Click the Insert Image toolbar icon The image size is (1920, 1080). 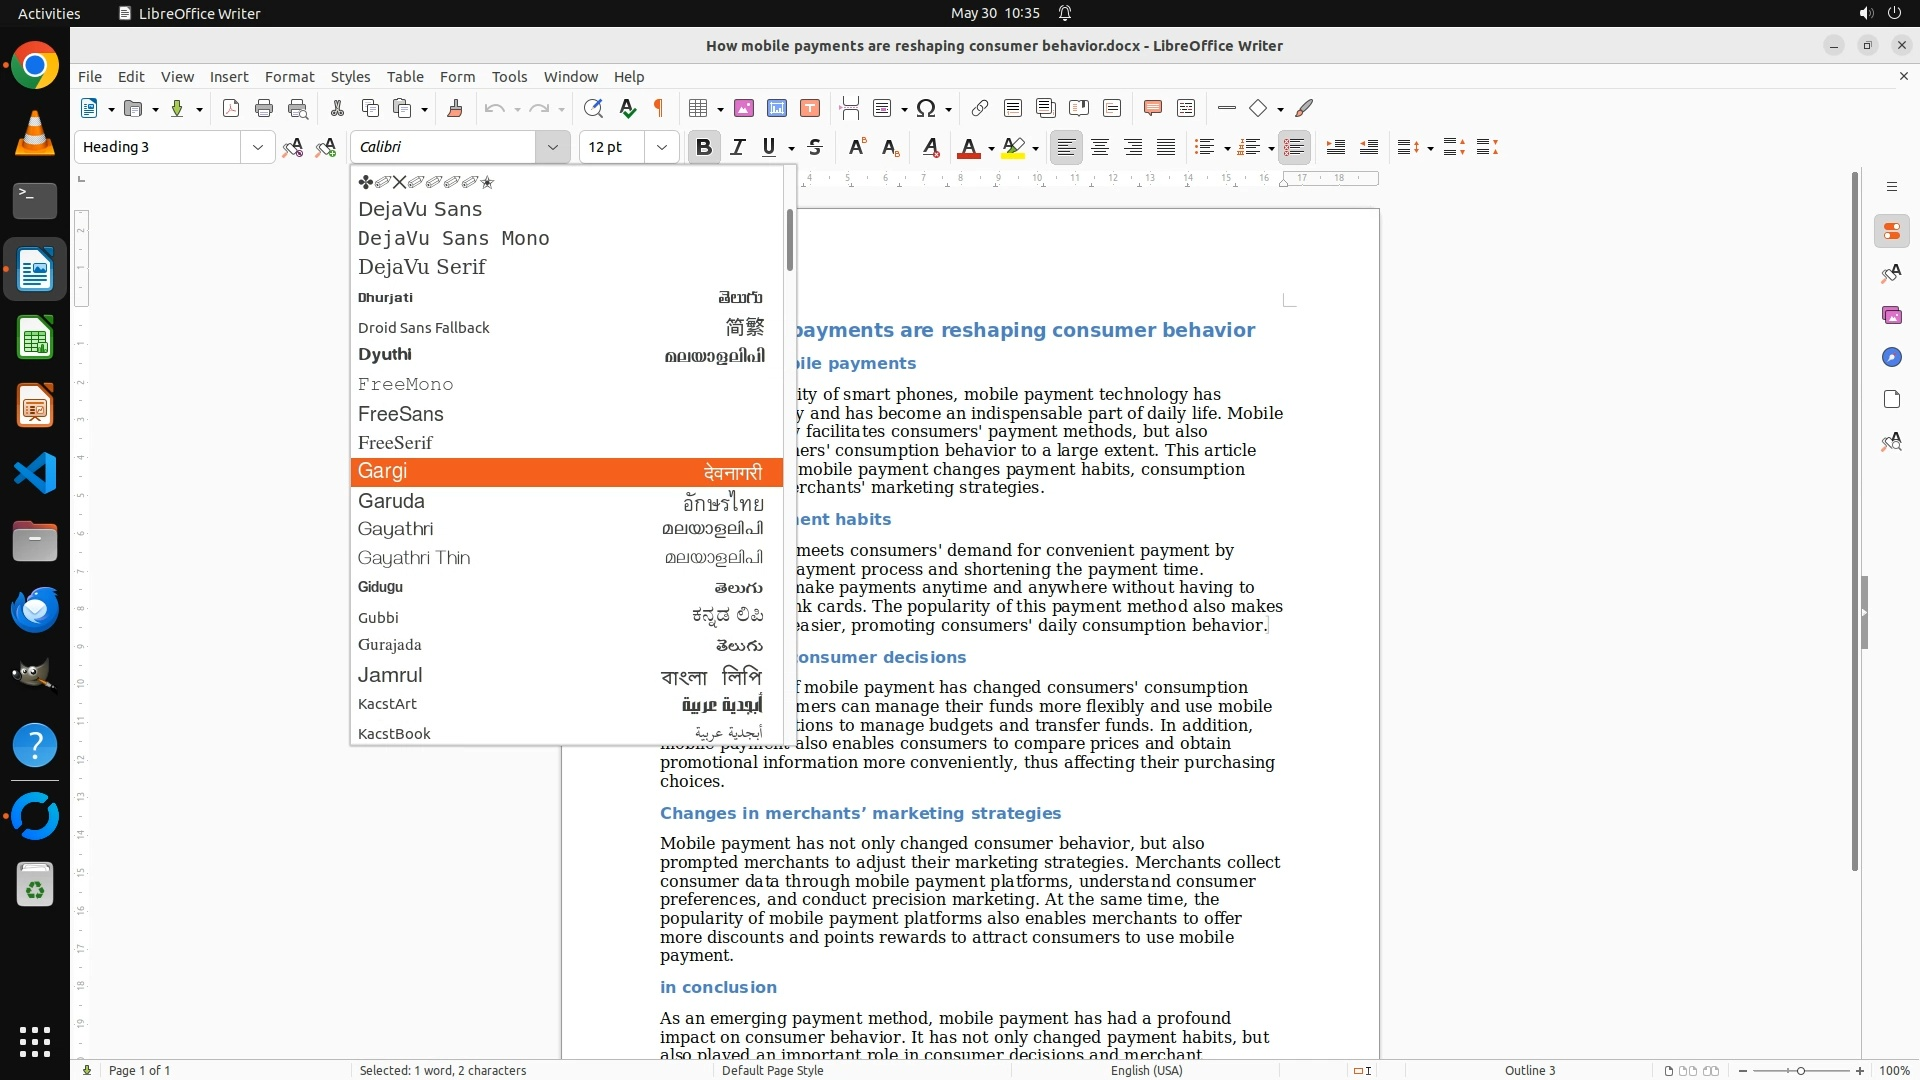[743, 108]
